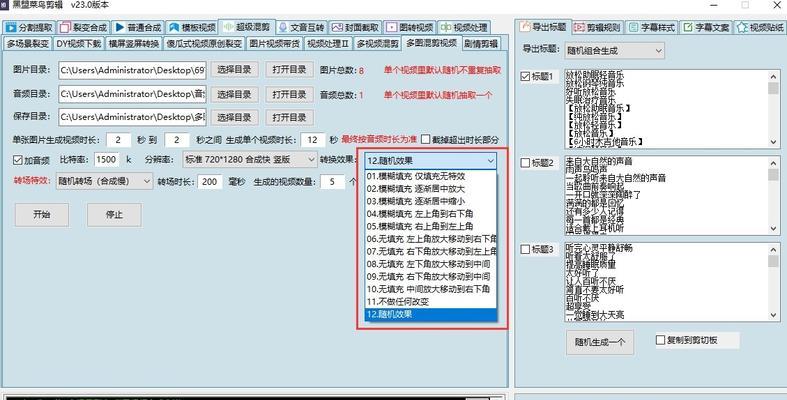Click the 标题1 list scrollbar down arrow
The width and height of the screenshot is (787, 400).
coord(773,143)
